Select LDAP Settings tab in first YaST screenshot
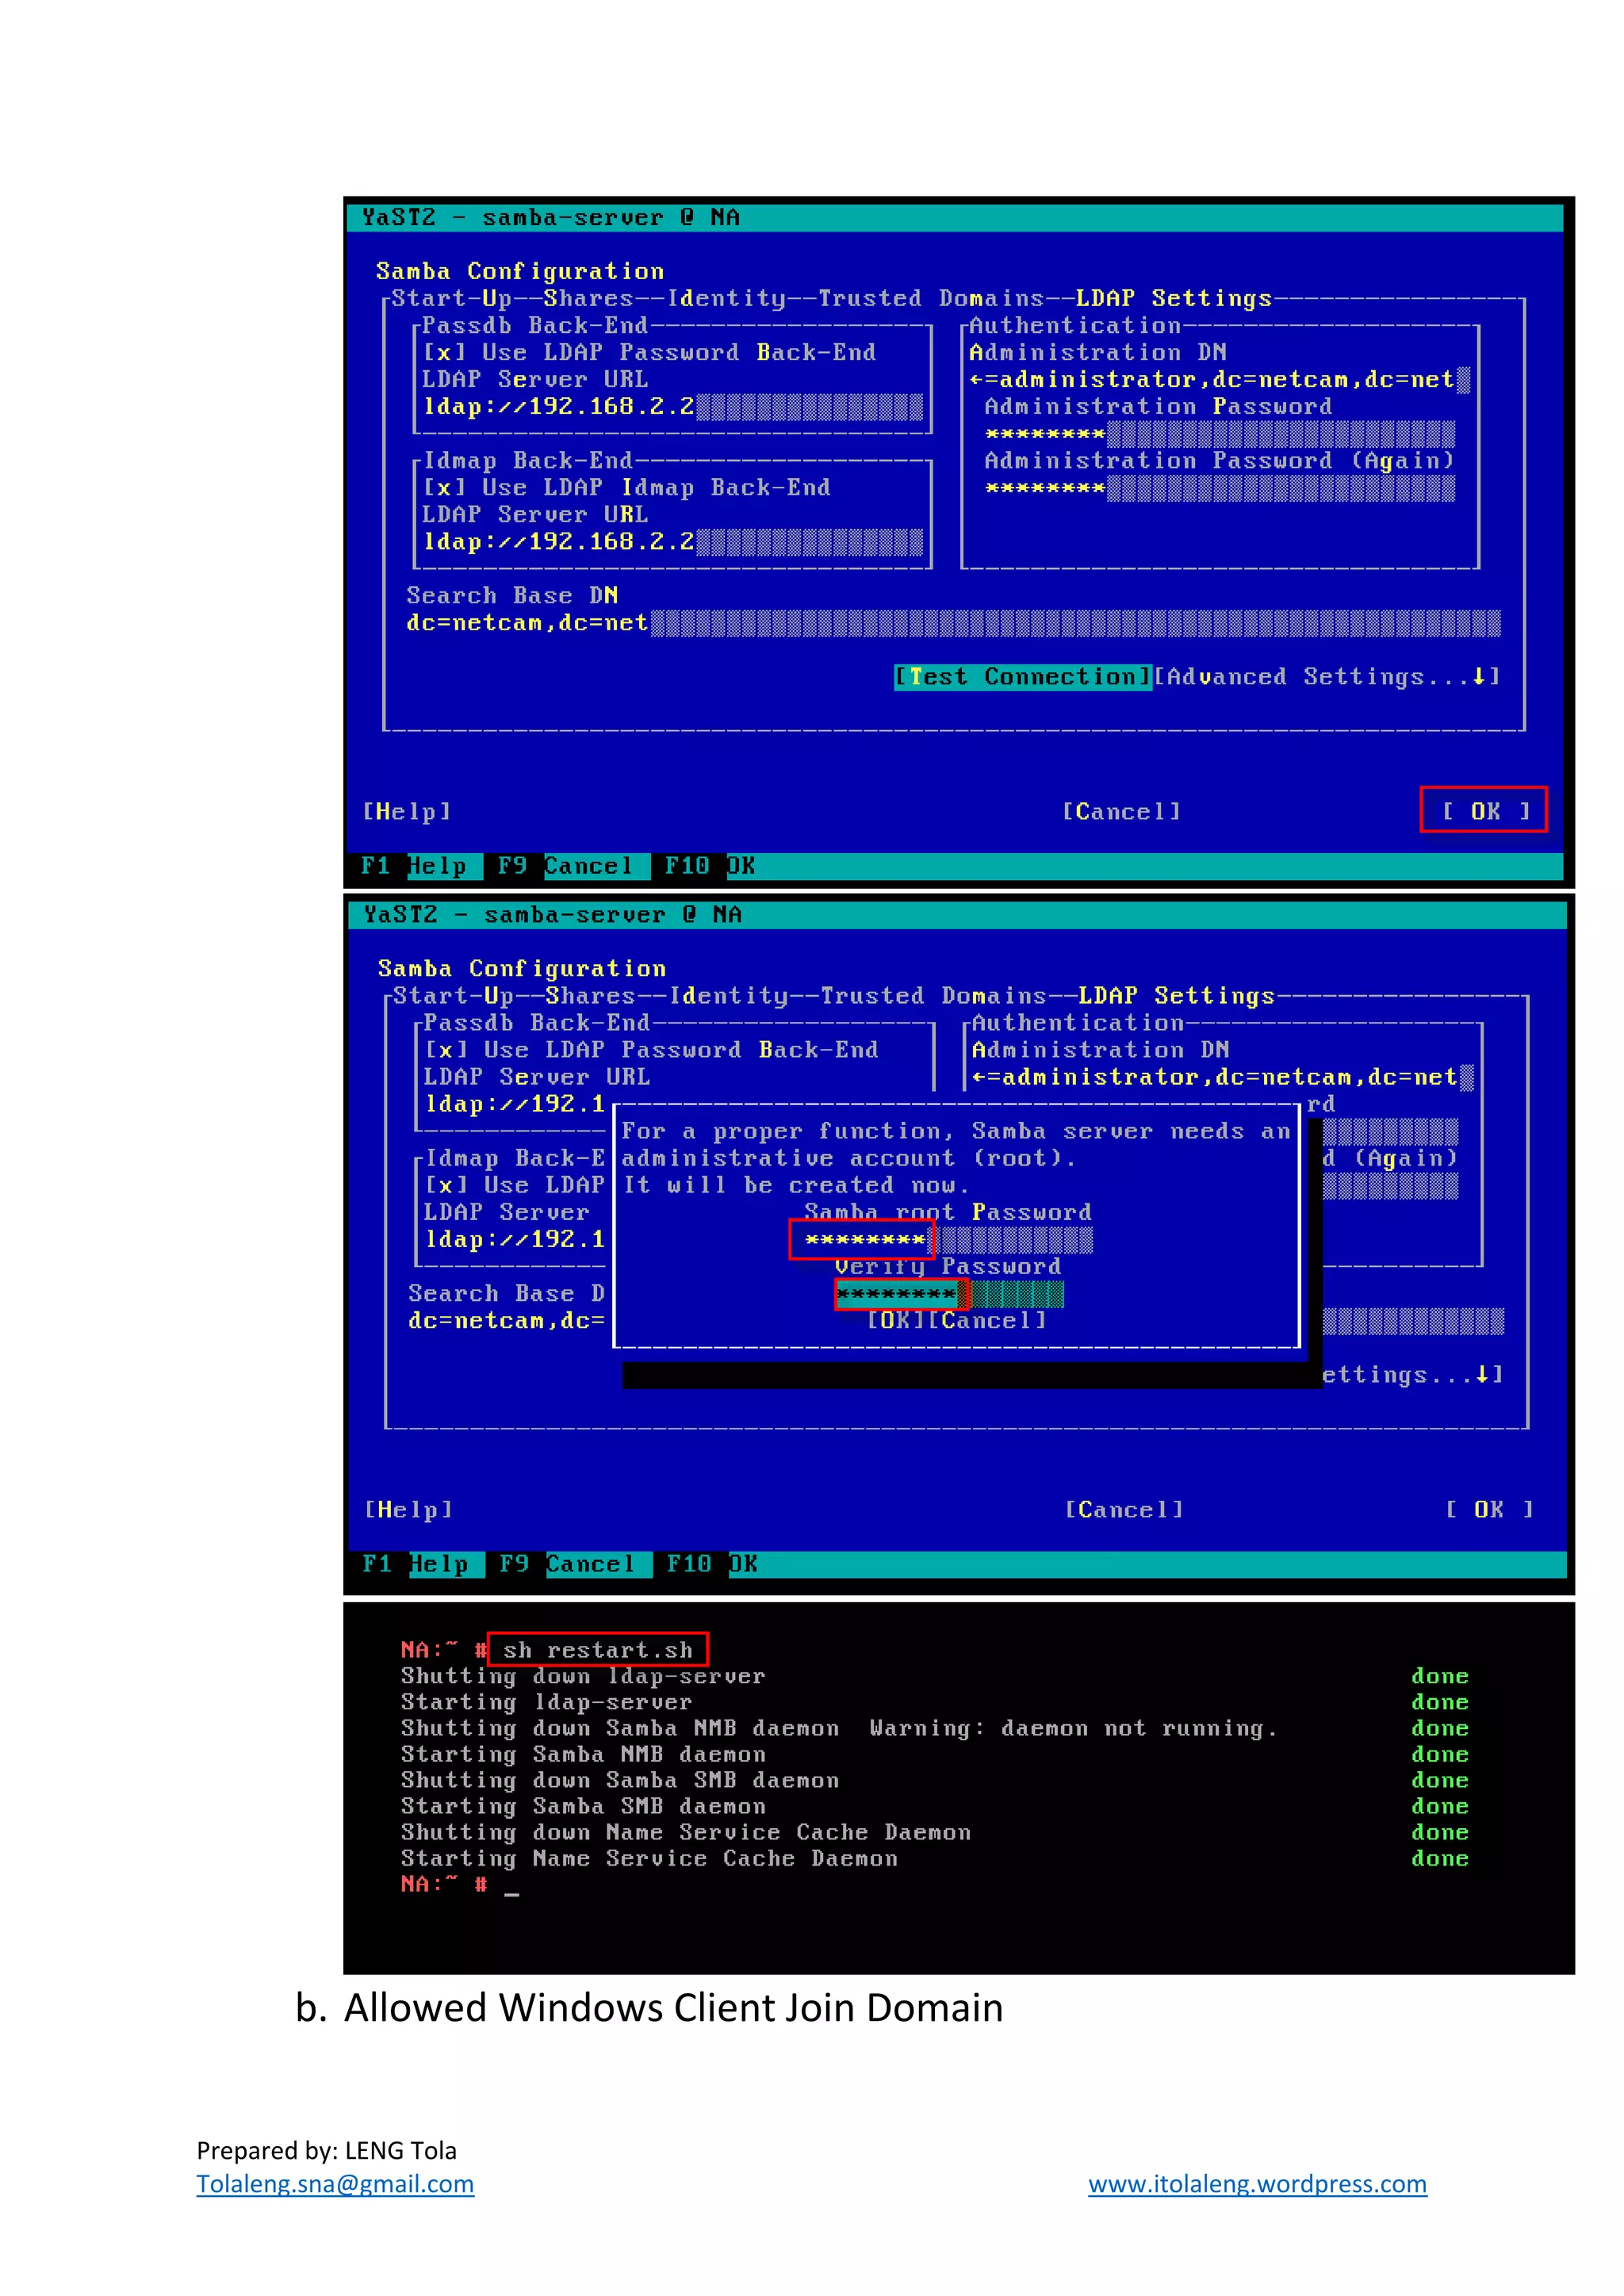Image resolution: width=1624 pixels, height=2296 pixels. 1174,299
